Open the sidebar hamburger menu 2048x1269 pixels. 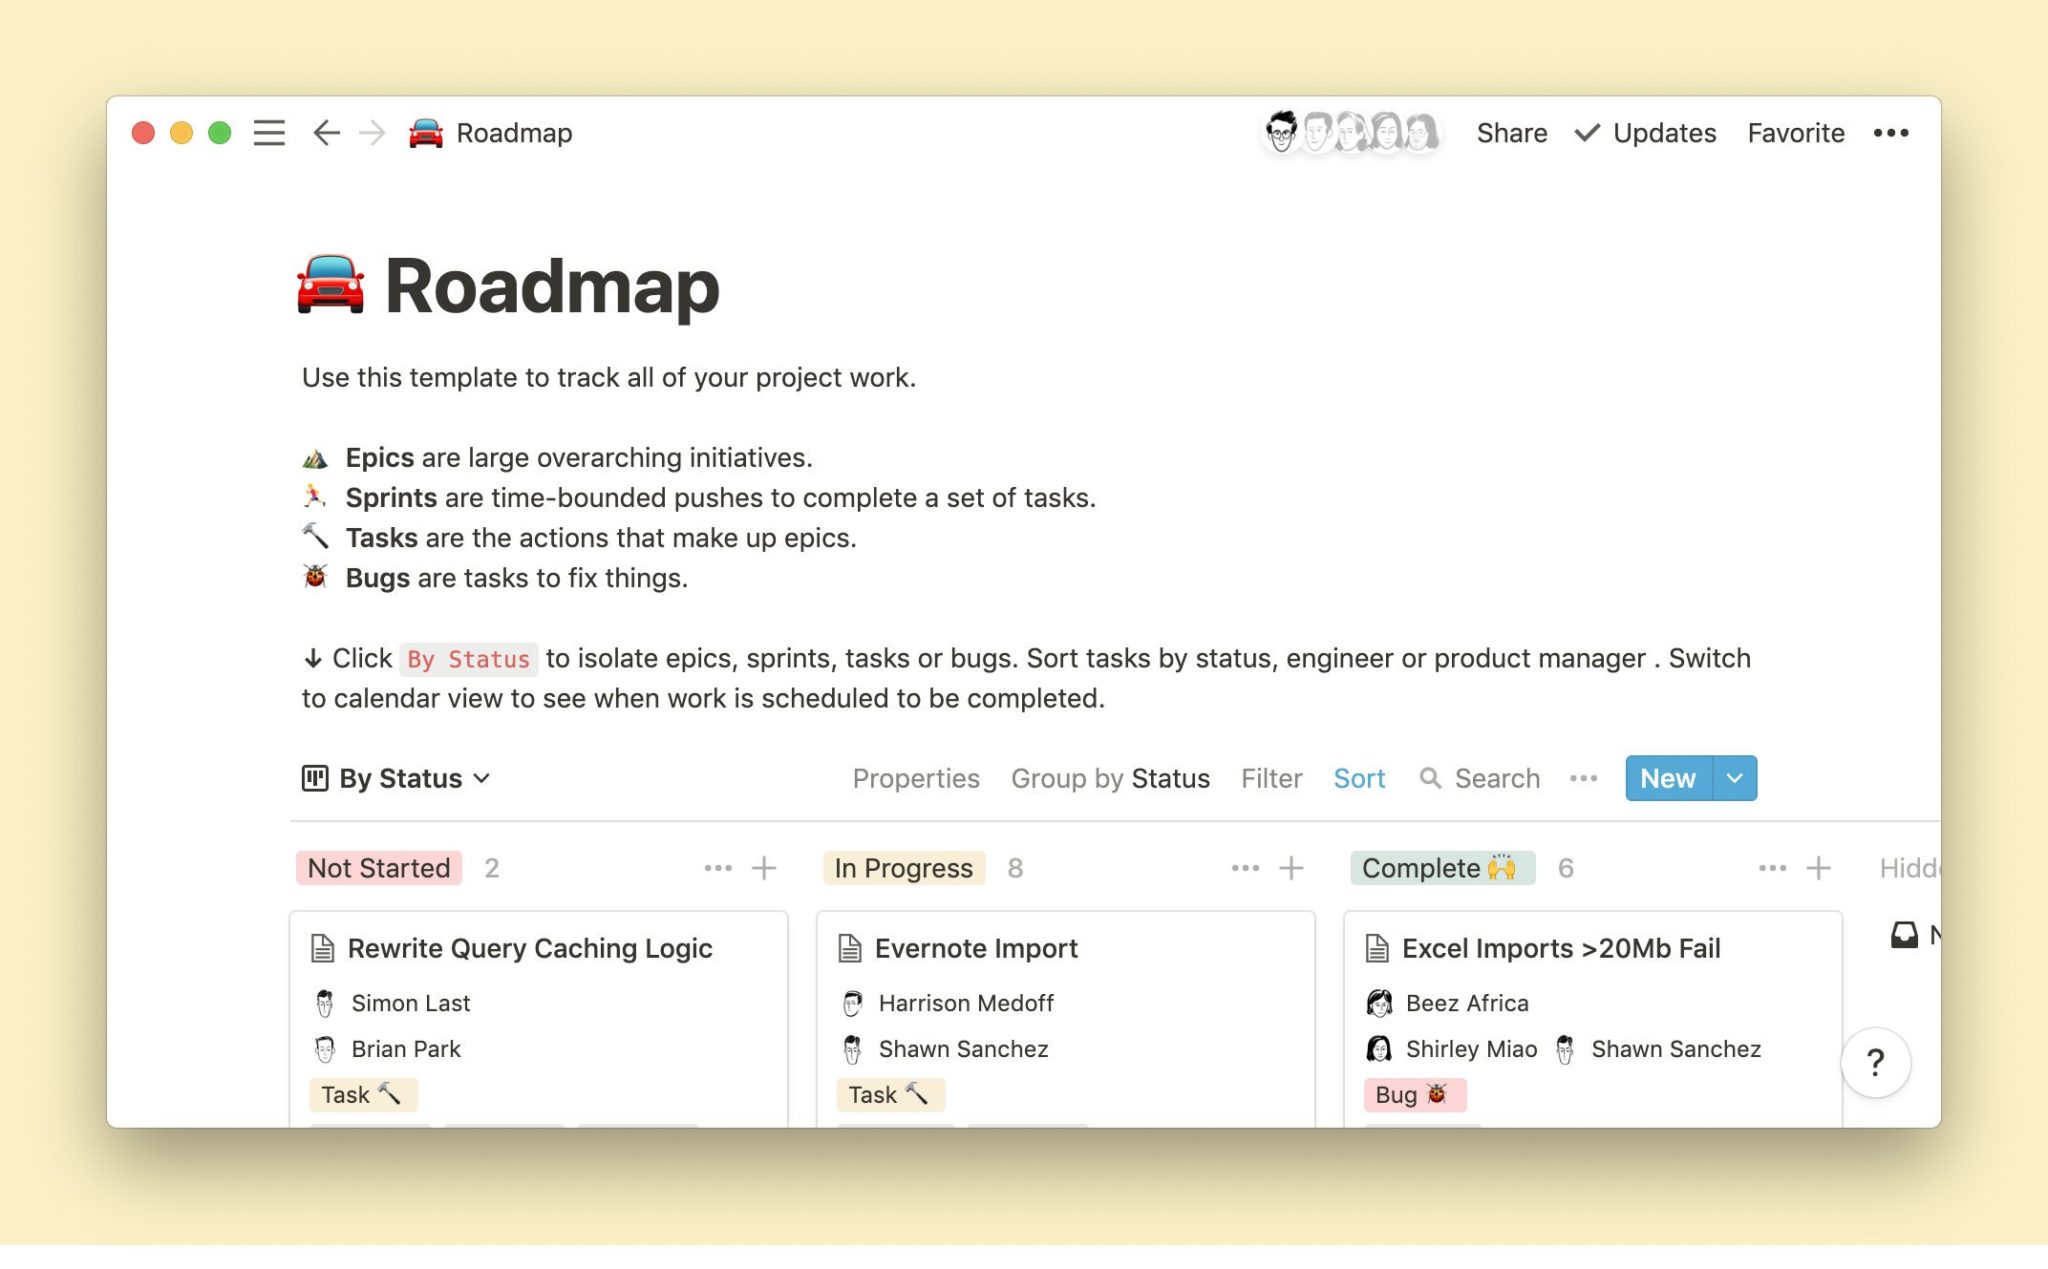click(x=269, y=133)
